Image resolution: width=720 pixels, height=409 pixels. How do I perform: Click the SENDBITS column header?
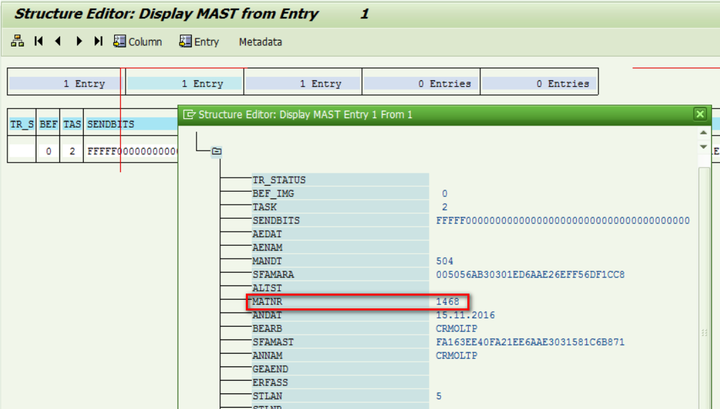tap(132, 124)
